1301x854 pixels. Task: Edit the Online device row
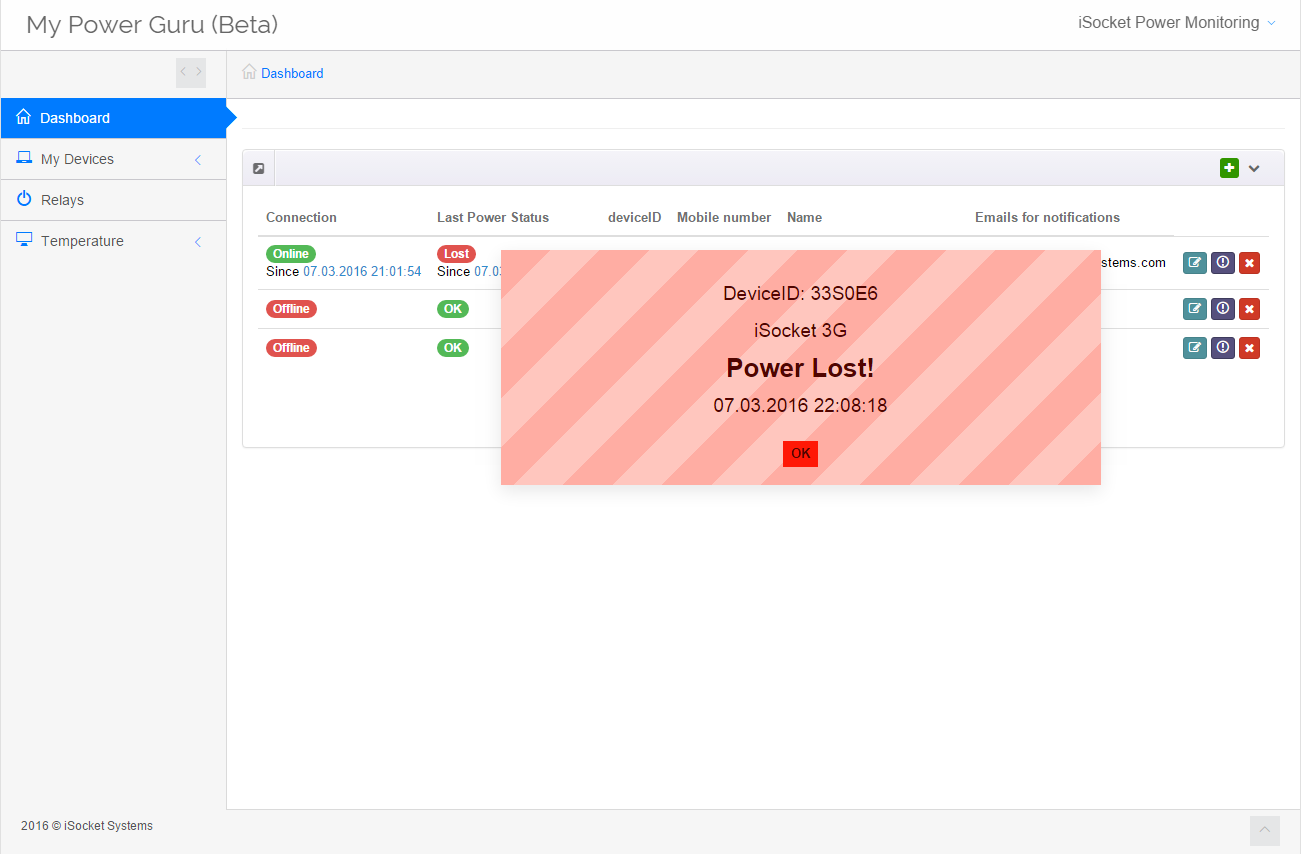1195,263
